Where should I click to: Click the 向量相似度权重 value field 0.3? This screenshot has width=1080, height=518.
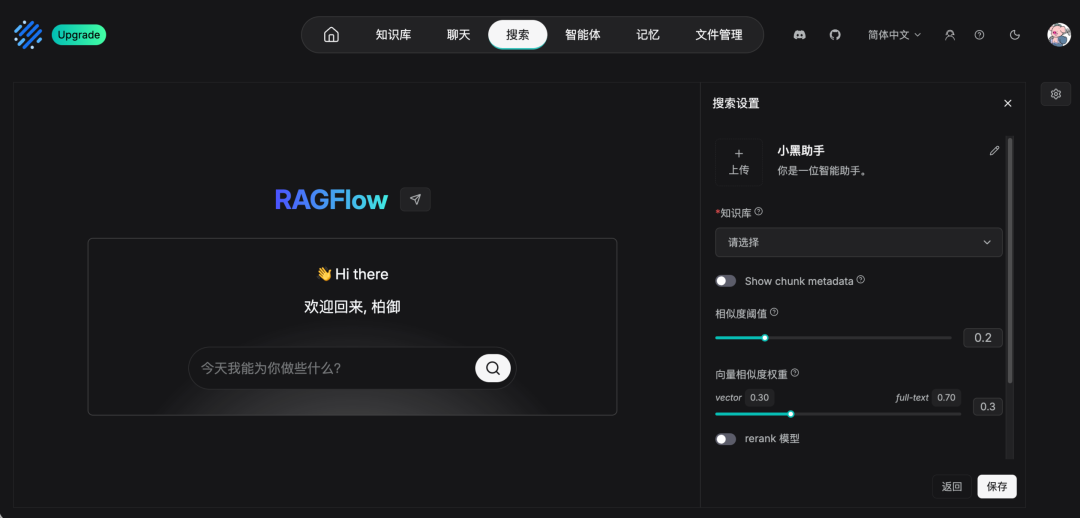click(988, 406)
